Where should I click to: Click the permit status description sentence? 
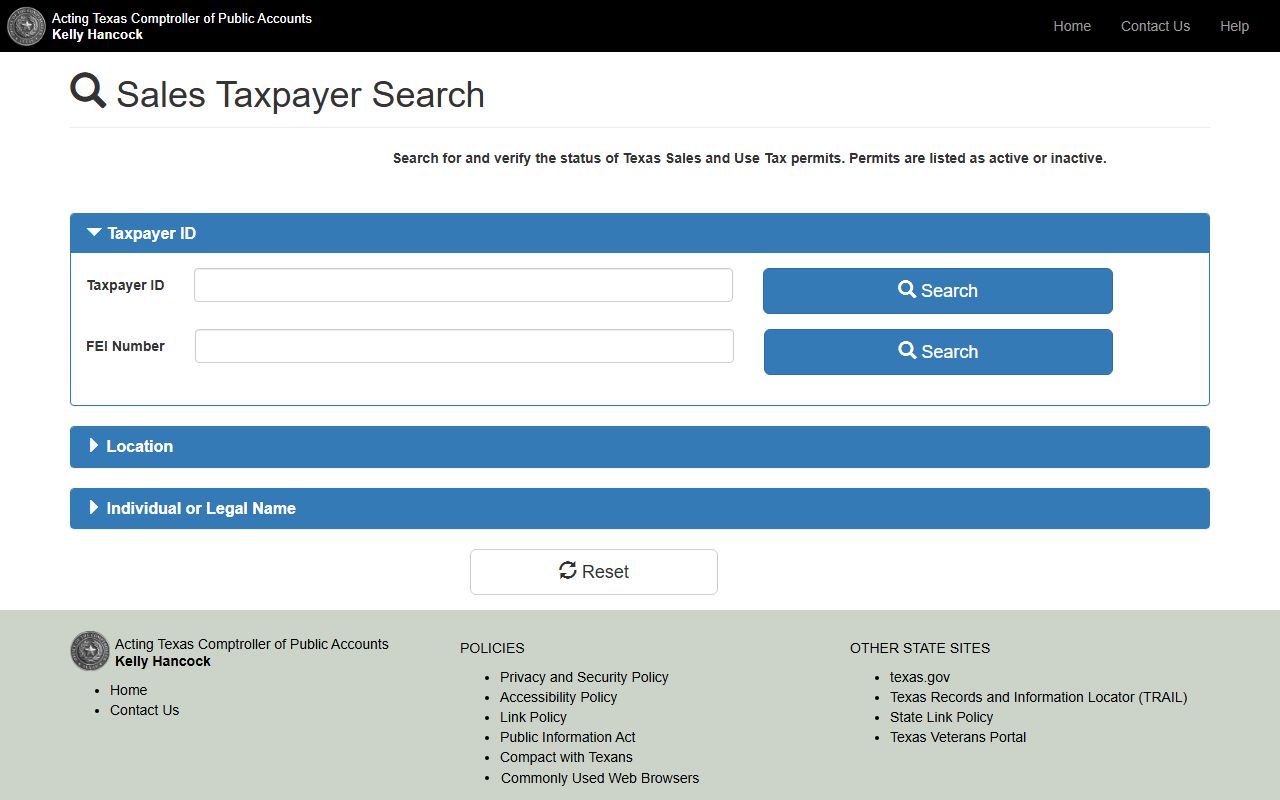(750, 158)
